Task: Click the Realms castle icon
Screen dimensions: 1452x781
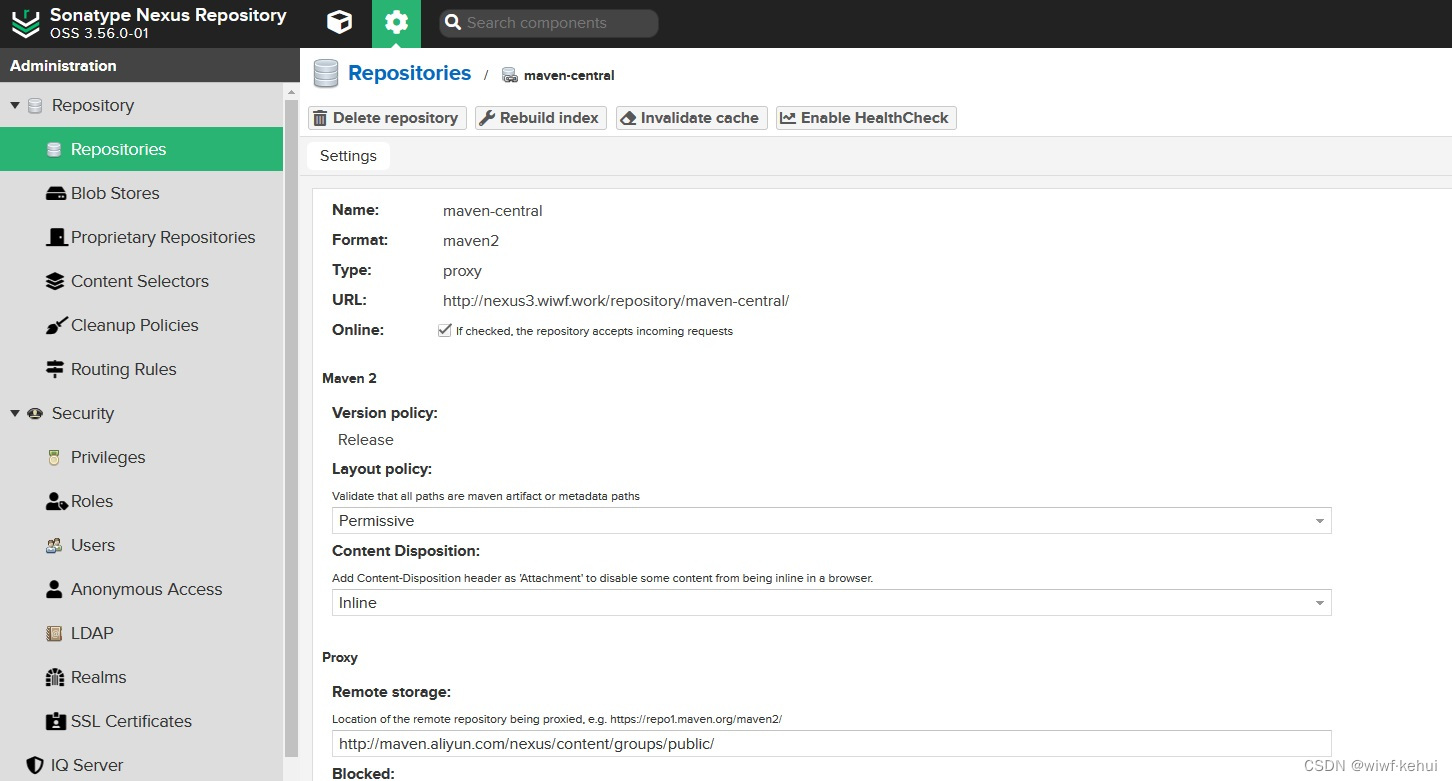Action: click(55, 677)
